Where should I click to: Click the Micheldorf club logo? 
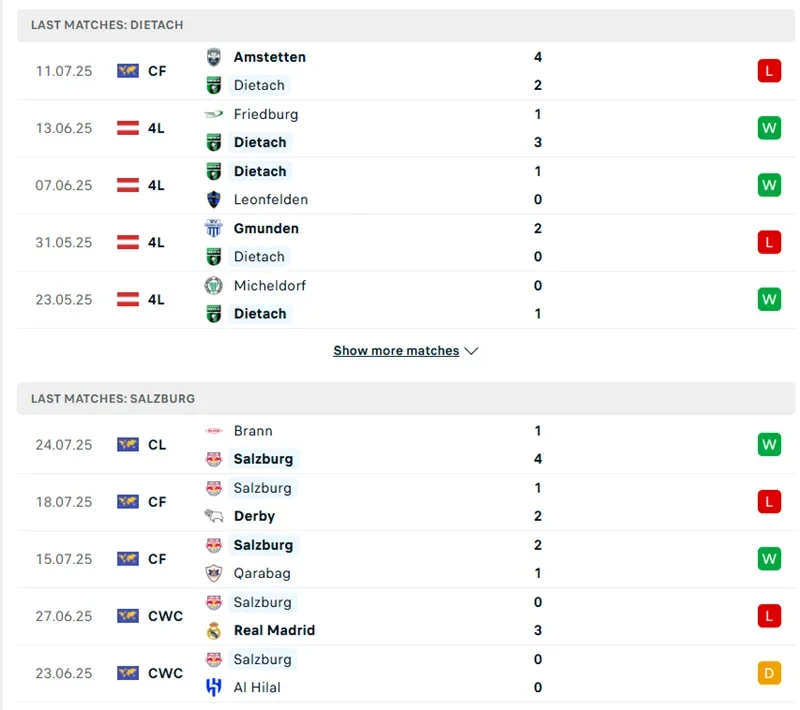[x=213, y=285]
